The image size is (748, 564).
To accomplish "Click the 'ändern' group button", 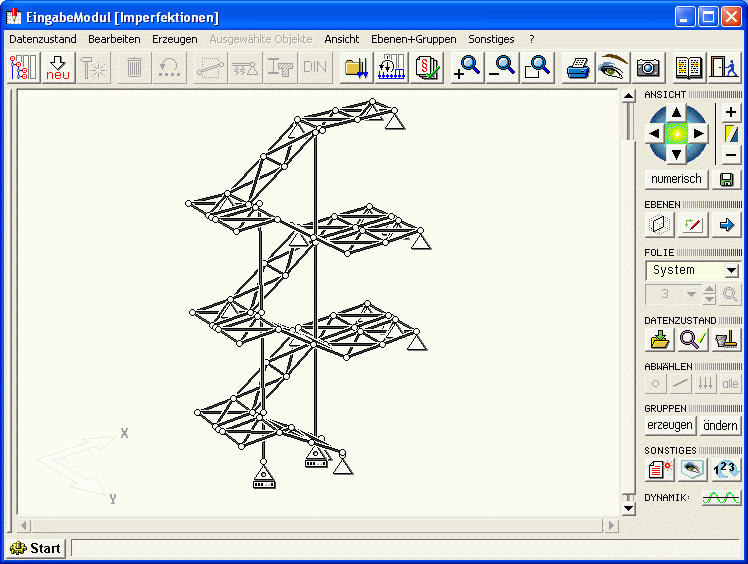I will 720,425.
